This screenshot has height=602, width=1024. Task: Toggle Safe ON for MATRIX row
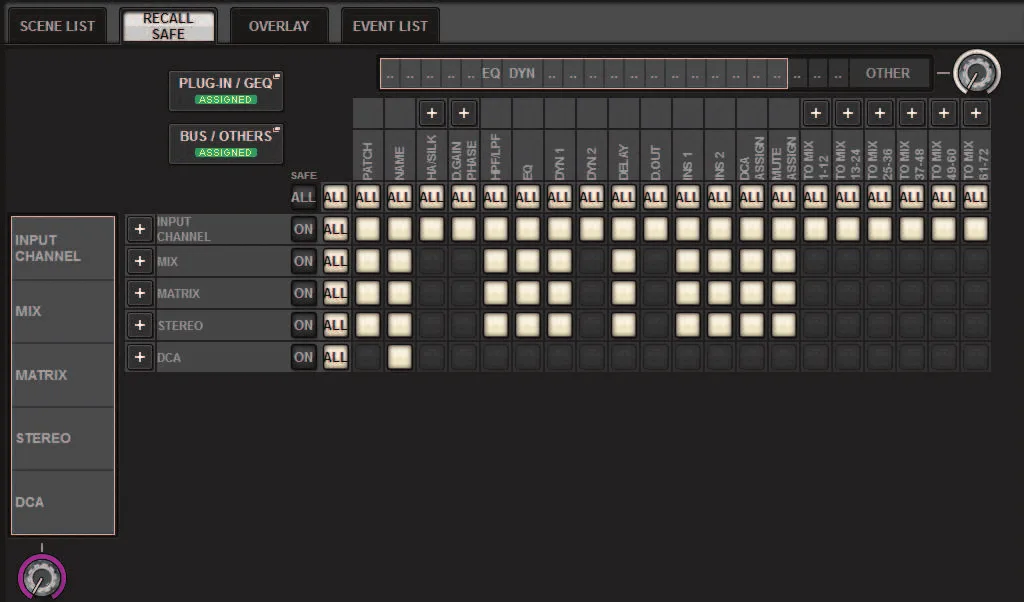point(303,293)
